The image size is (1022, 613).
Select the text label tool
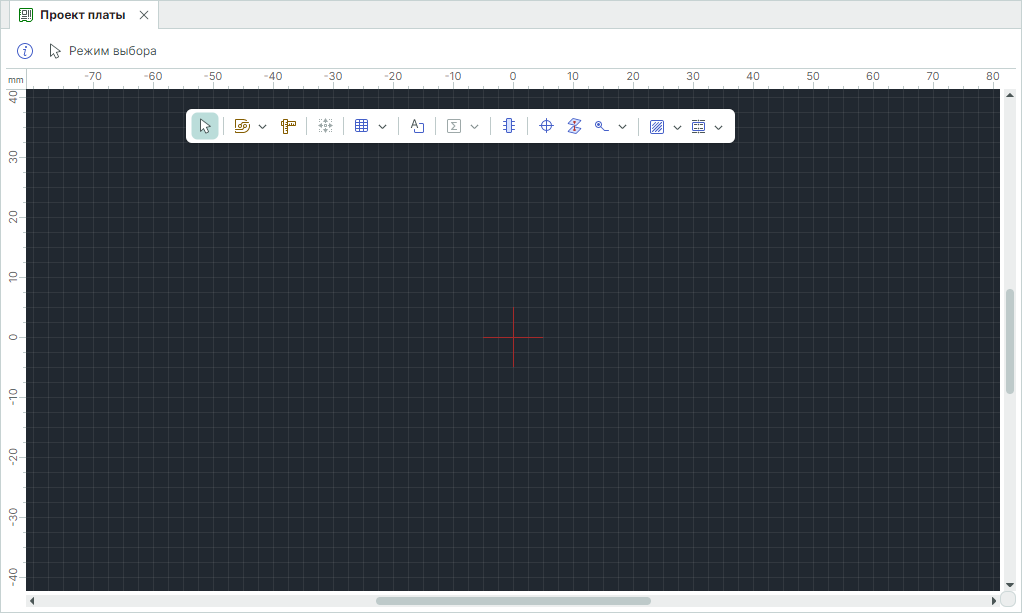pos(417,126)
